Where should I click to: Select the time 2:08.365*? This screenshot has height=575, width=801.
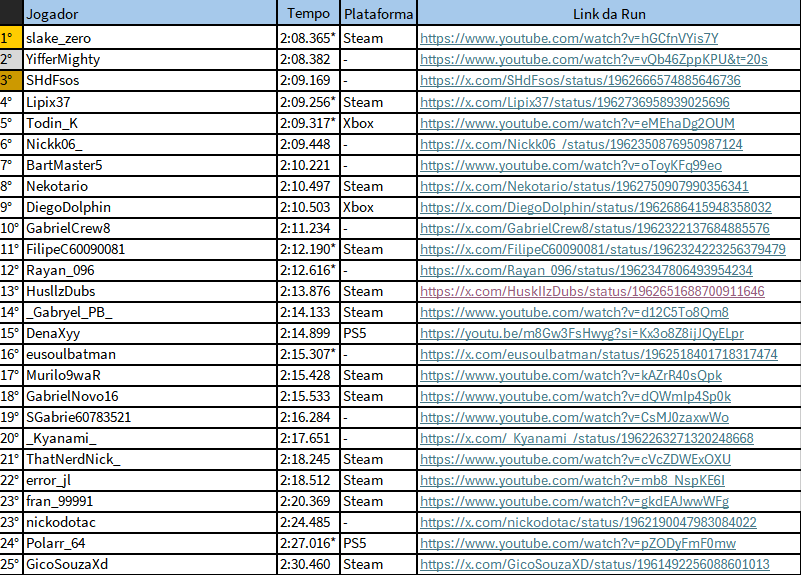(308, 38)
